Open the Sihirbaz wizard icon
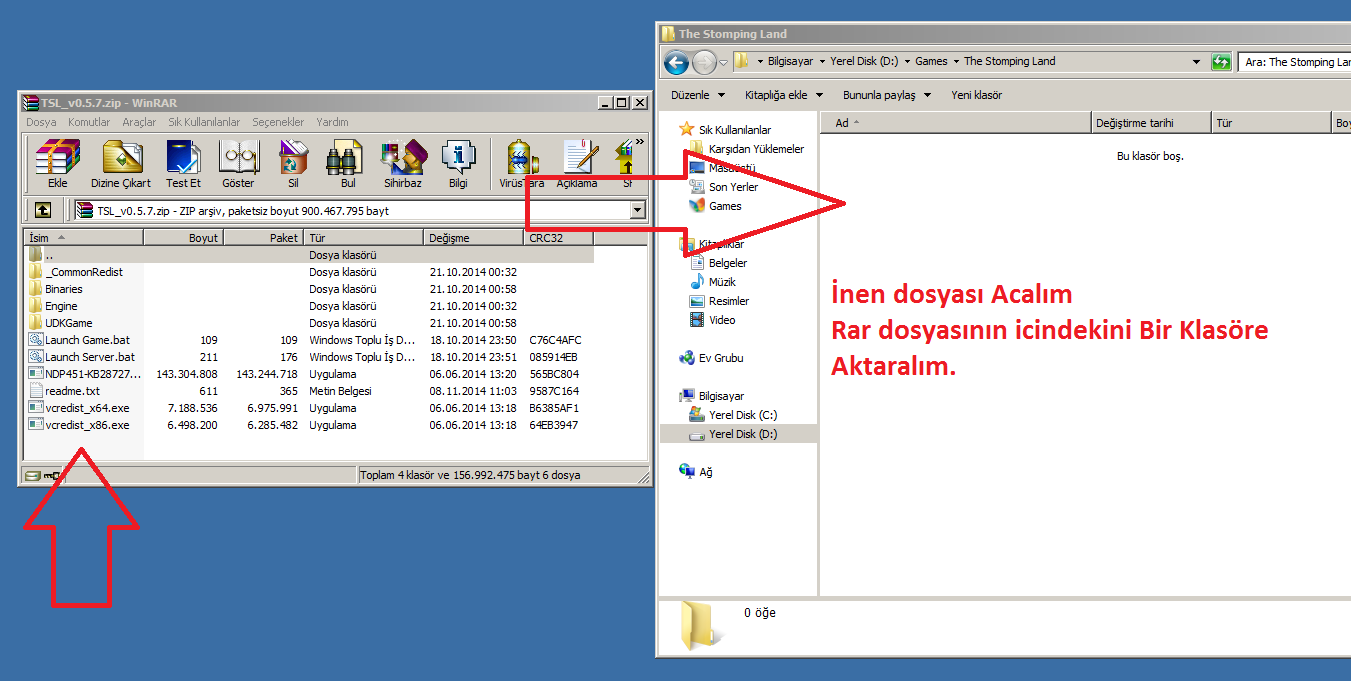1351x681 pixels. pyautogui.click(x=403, y=163)
